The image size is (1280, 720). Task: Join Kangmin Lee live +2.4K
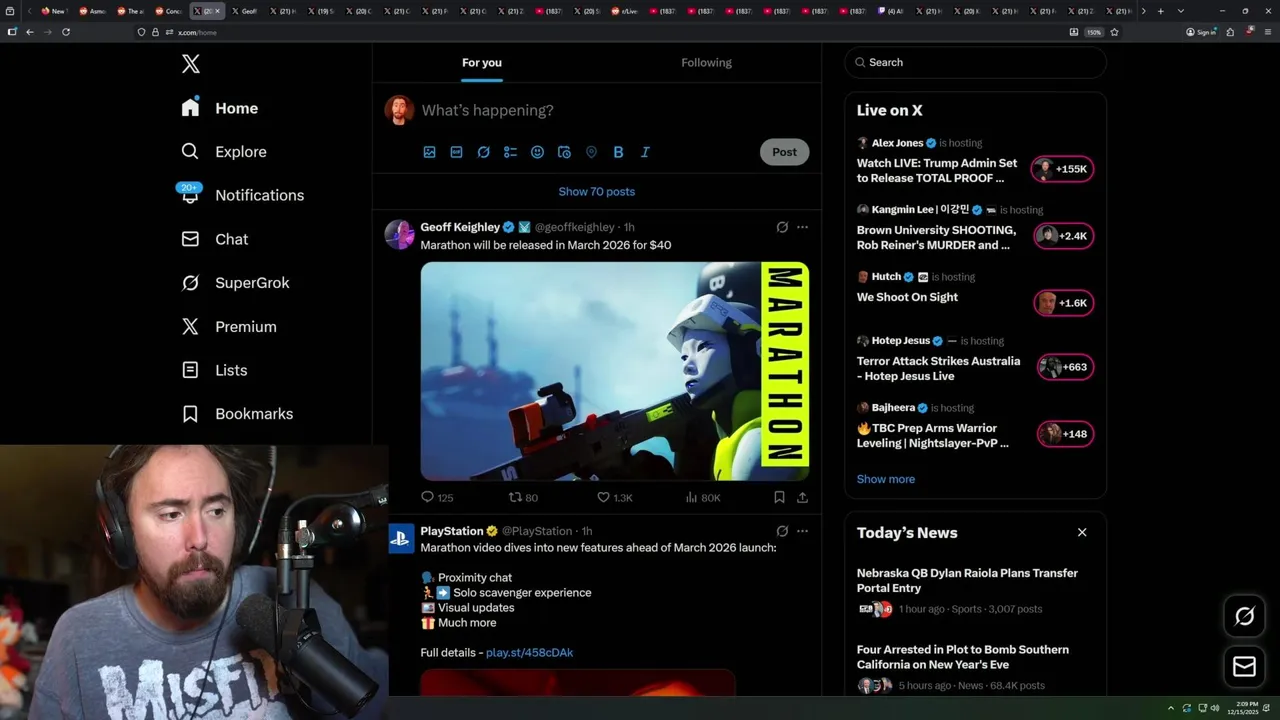(1062, 236)
